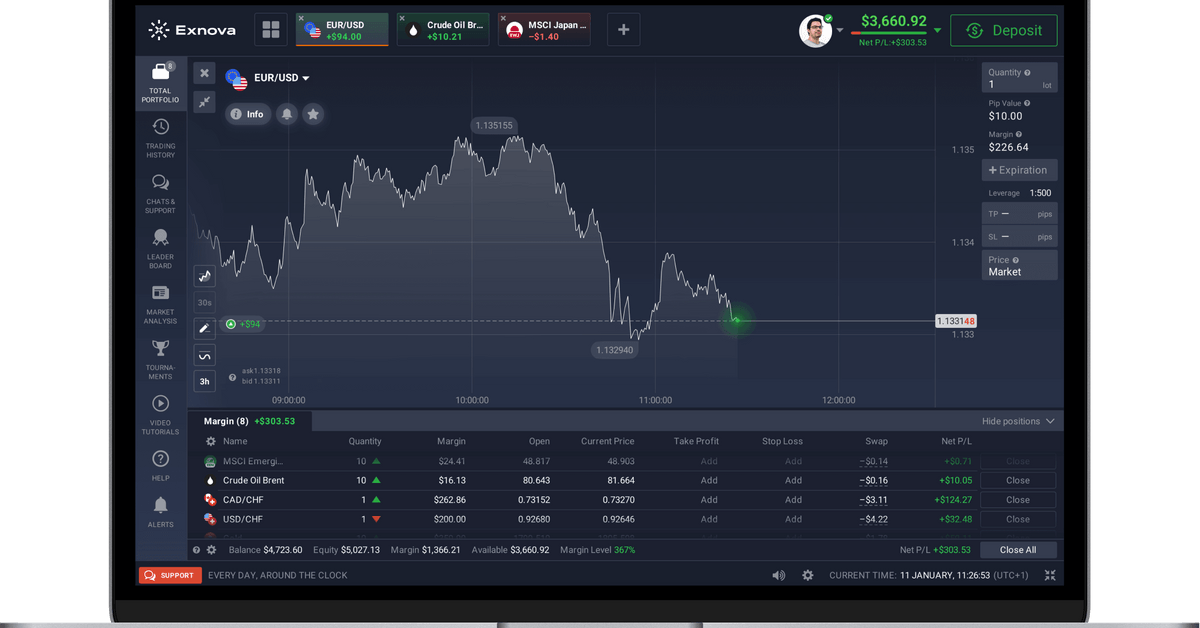Open the indicators tool
Image resolution: width=1200 pixels, height=628 pixels.
204,354
